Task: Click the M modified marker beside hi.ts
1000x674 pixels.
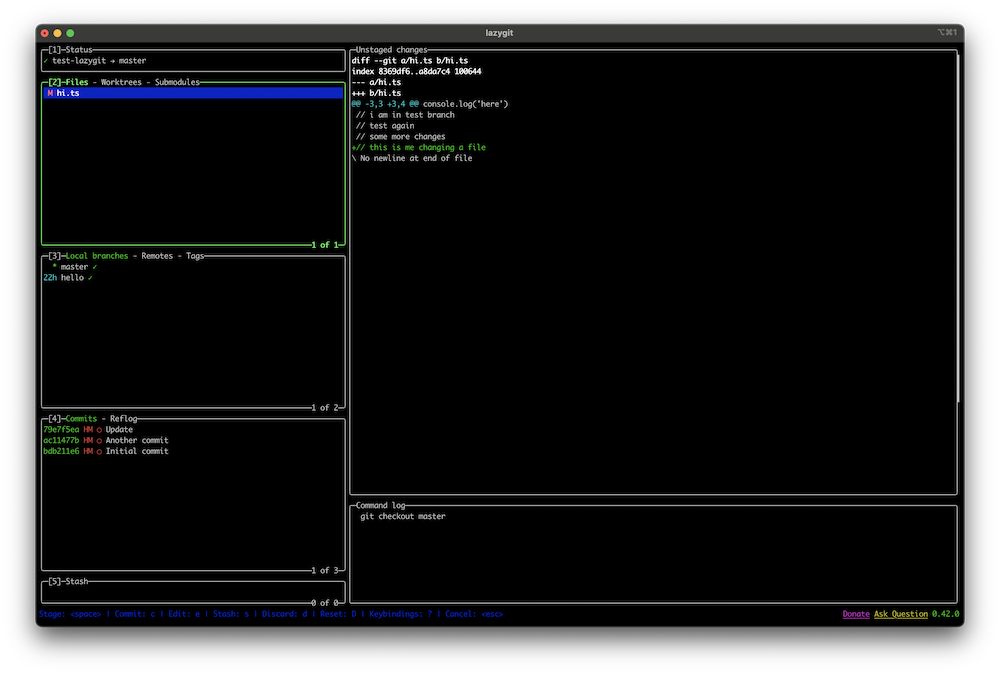Action: [x=49, y=93]
